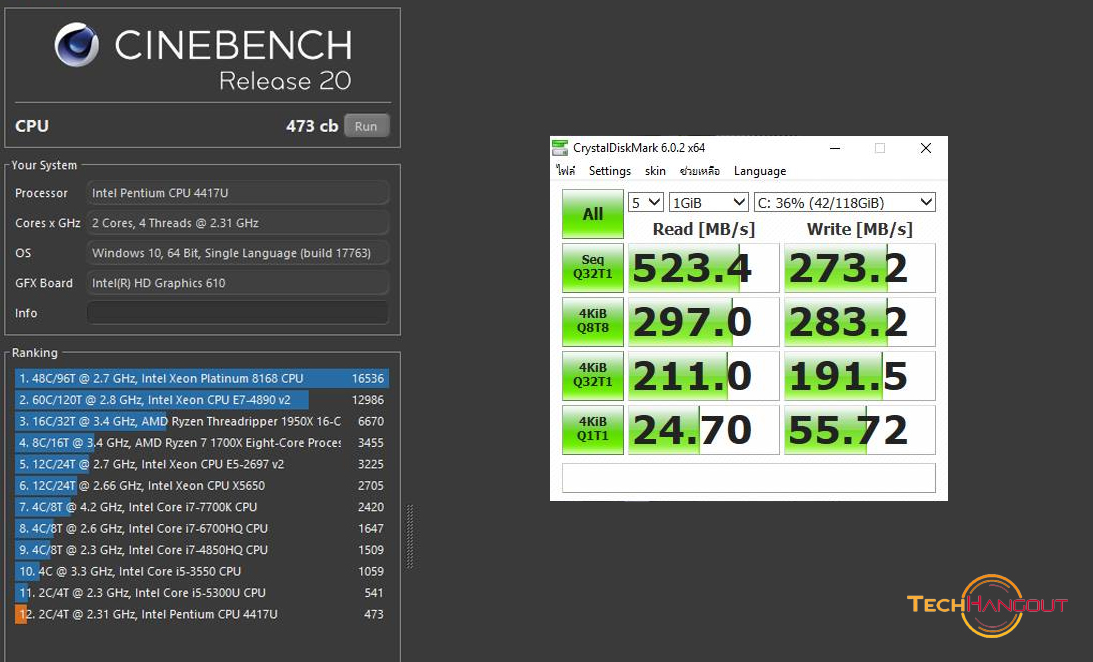Select ranking row 12 Intel Pentium CPU 4417U
The height and width of the screenshot is (662, 1093).
[201, 615]
